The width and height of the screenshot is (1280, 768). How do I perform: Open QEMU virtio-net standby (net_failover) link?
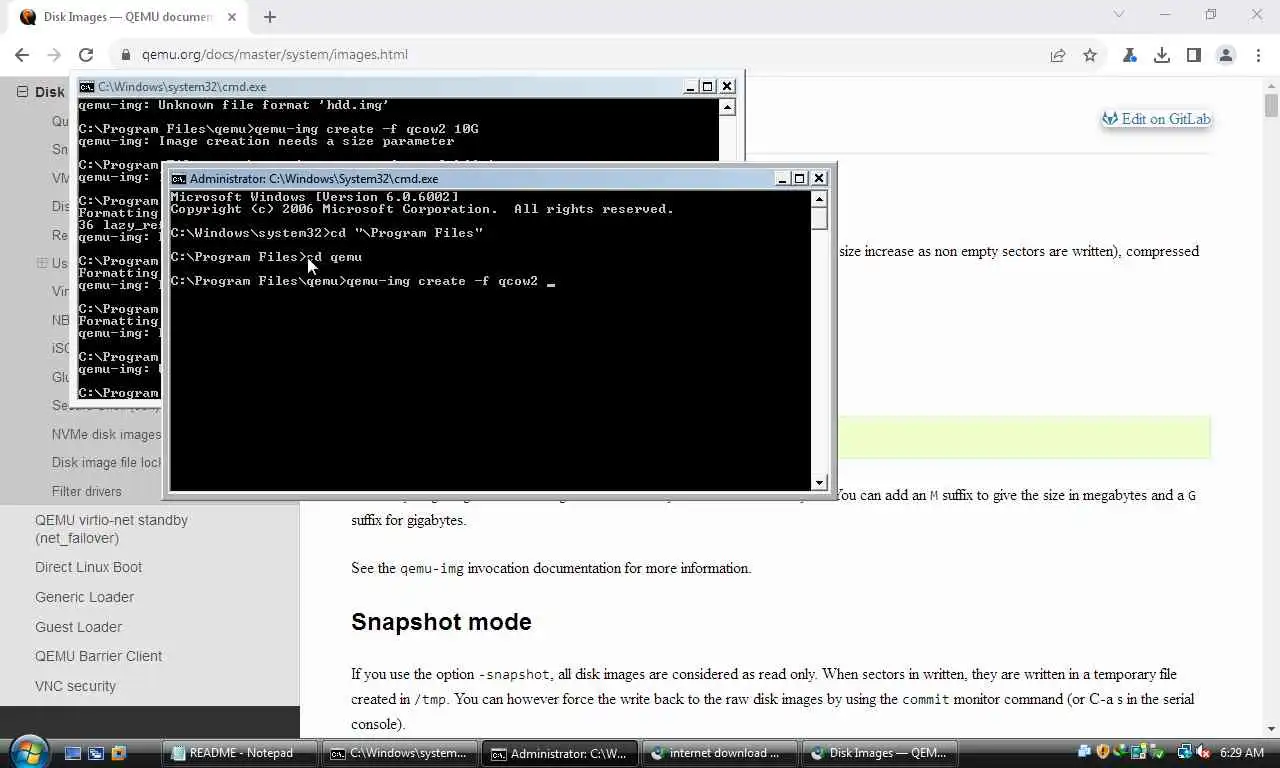(x=111, y=529)
